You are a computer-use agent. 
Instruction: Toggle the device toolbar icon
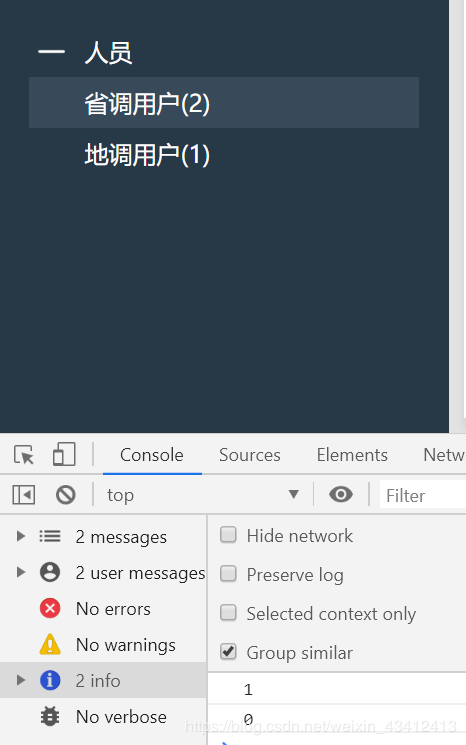pos(64,455)
